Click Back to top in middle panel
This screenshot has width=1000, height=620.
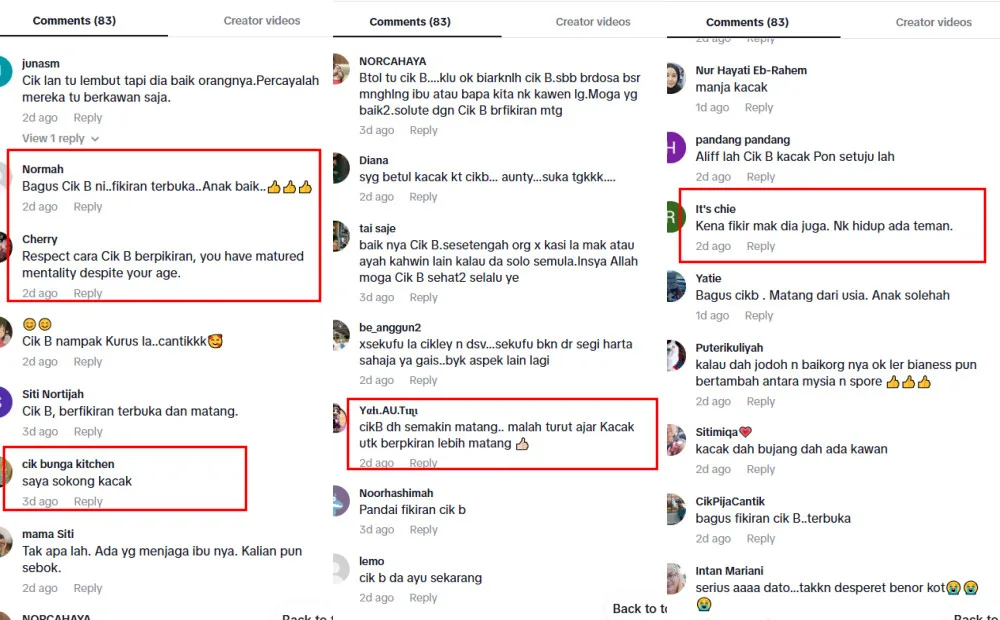tap(639, 609)
